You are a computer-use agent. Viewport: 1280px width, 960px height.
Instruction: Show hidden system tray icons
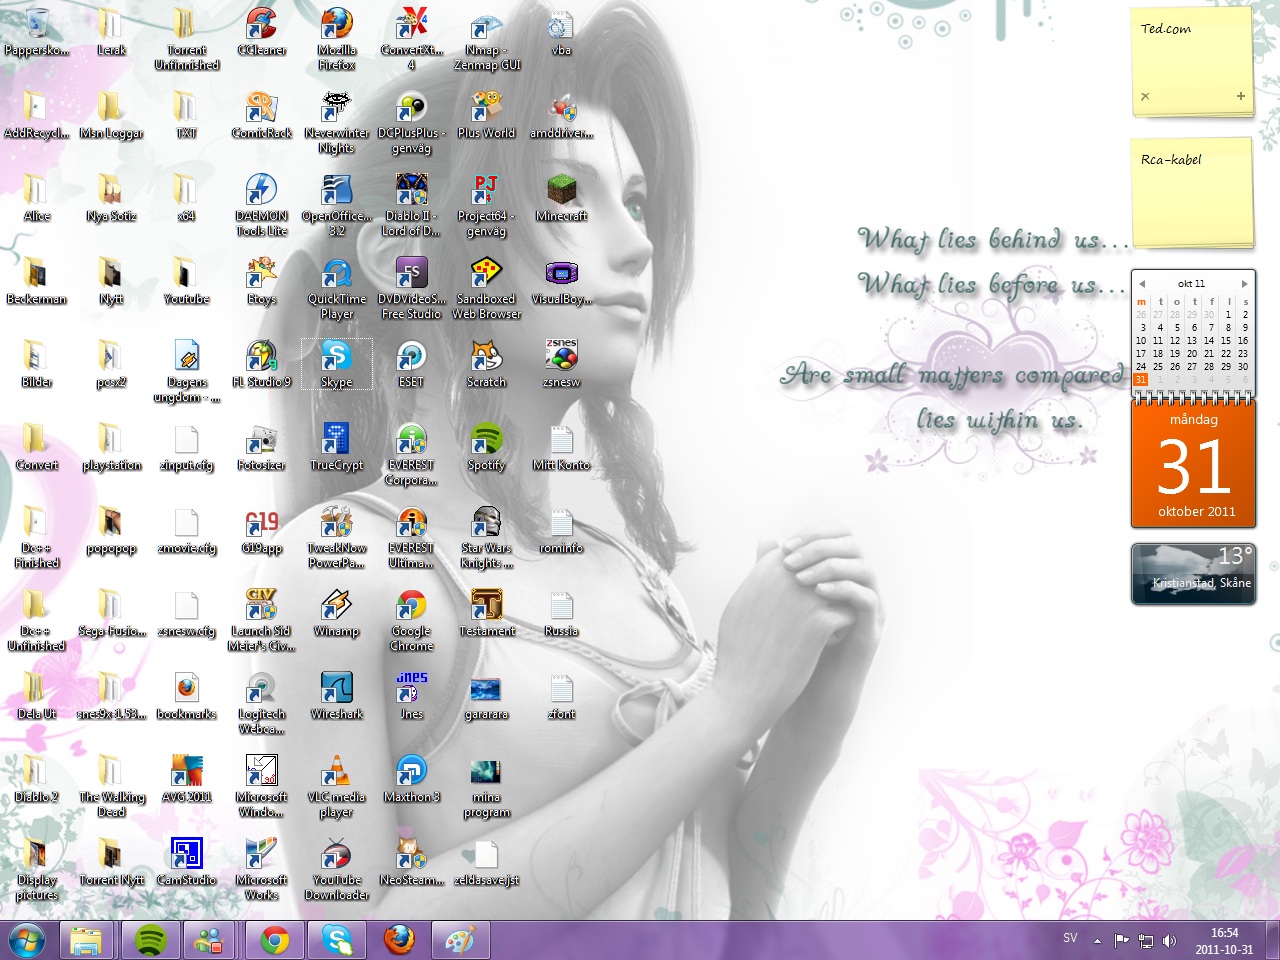coord(1097,940)
